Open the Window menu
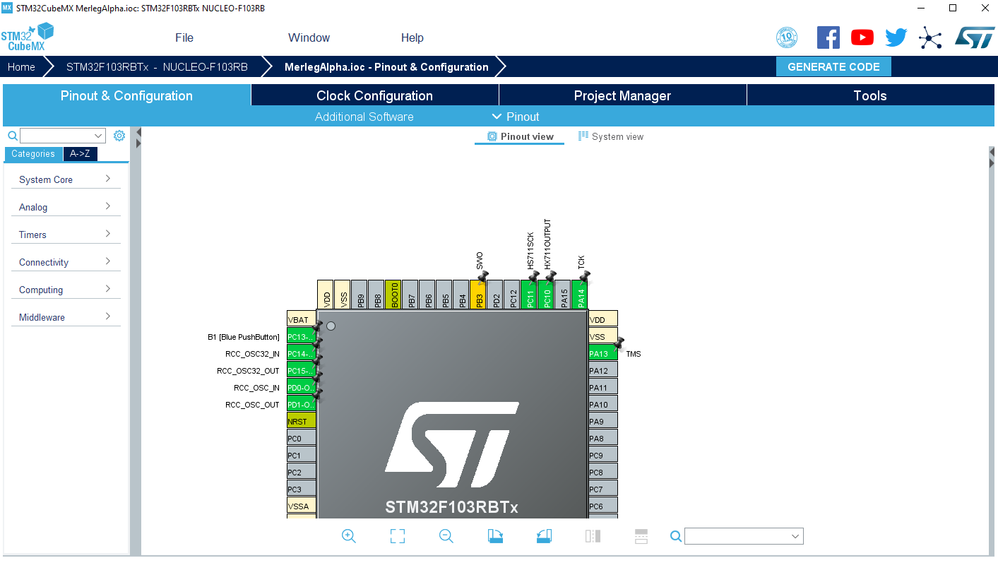The image size is (998, 563). [x=309, y=38]
